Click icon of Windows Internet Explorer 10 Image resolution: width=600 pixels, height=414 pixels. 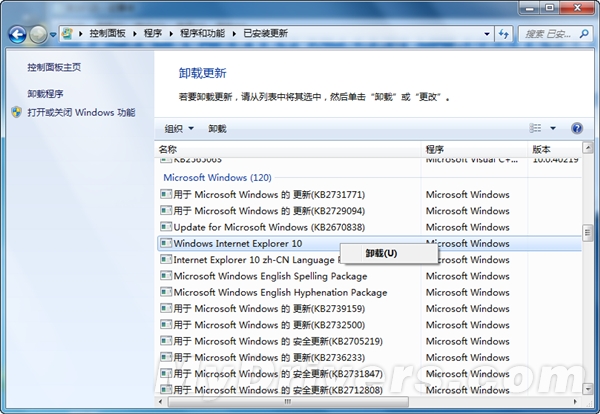coord(166,243)
